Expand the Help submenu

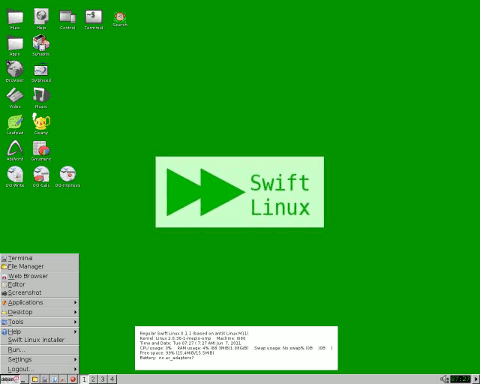pyautogui.click(x=39, y=332)
